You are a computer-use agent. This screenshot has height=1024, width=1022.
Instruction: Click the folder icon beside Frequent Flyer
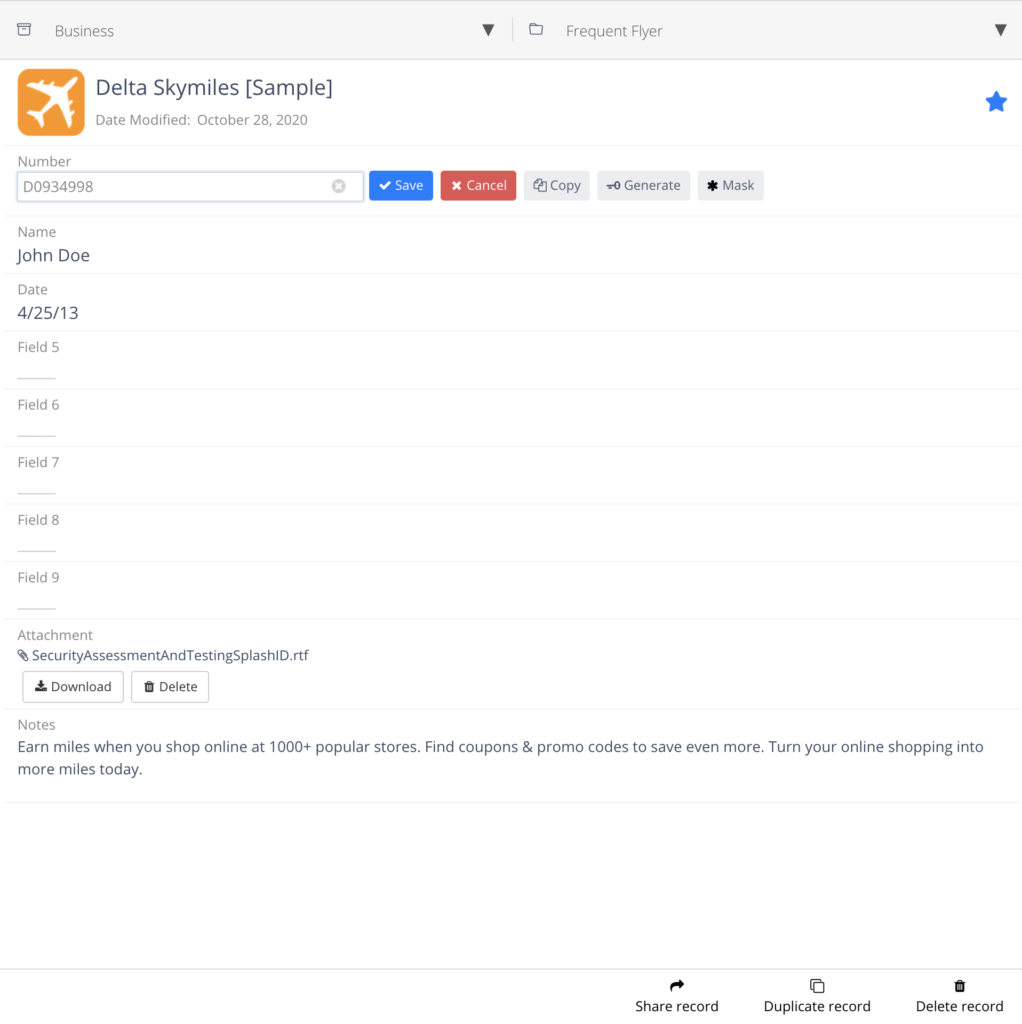[536, 30]
